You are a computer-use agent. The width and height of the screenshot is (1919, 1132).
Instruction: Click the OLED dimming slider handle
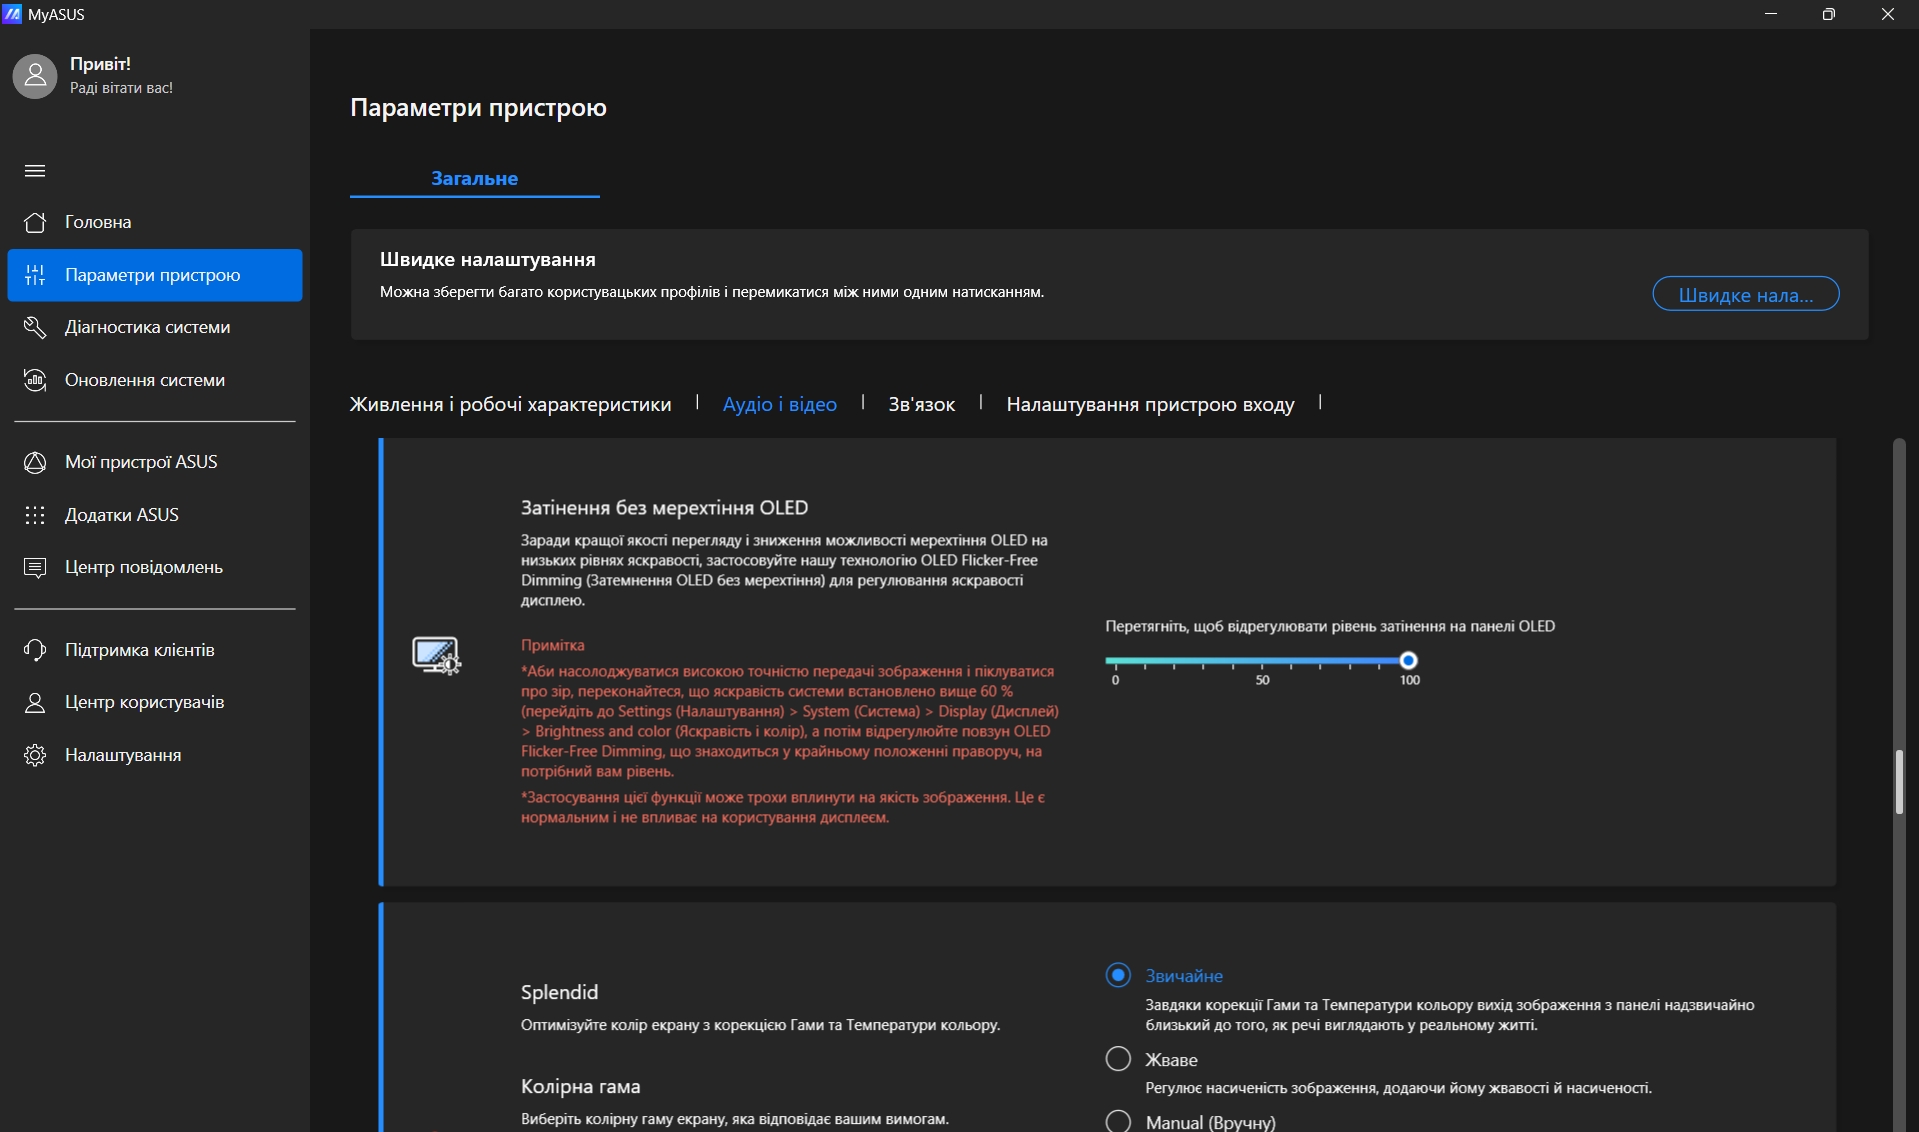click(1408, 660)
